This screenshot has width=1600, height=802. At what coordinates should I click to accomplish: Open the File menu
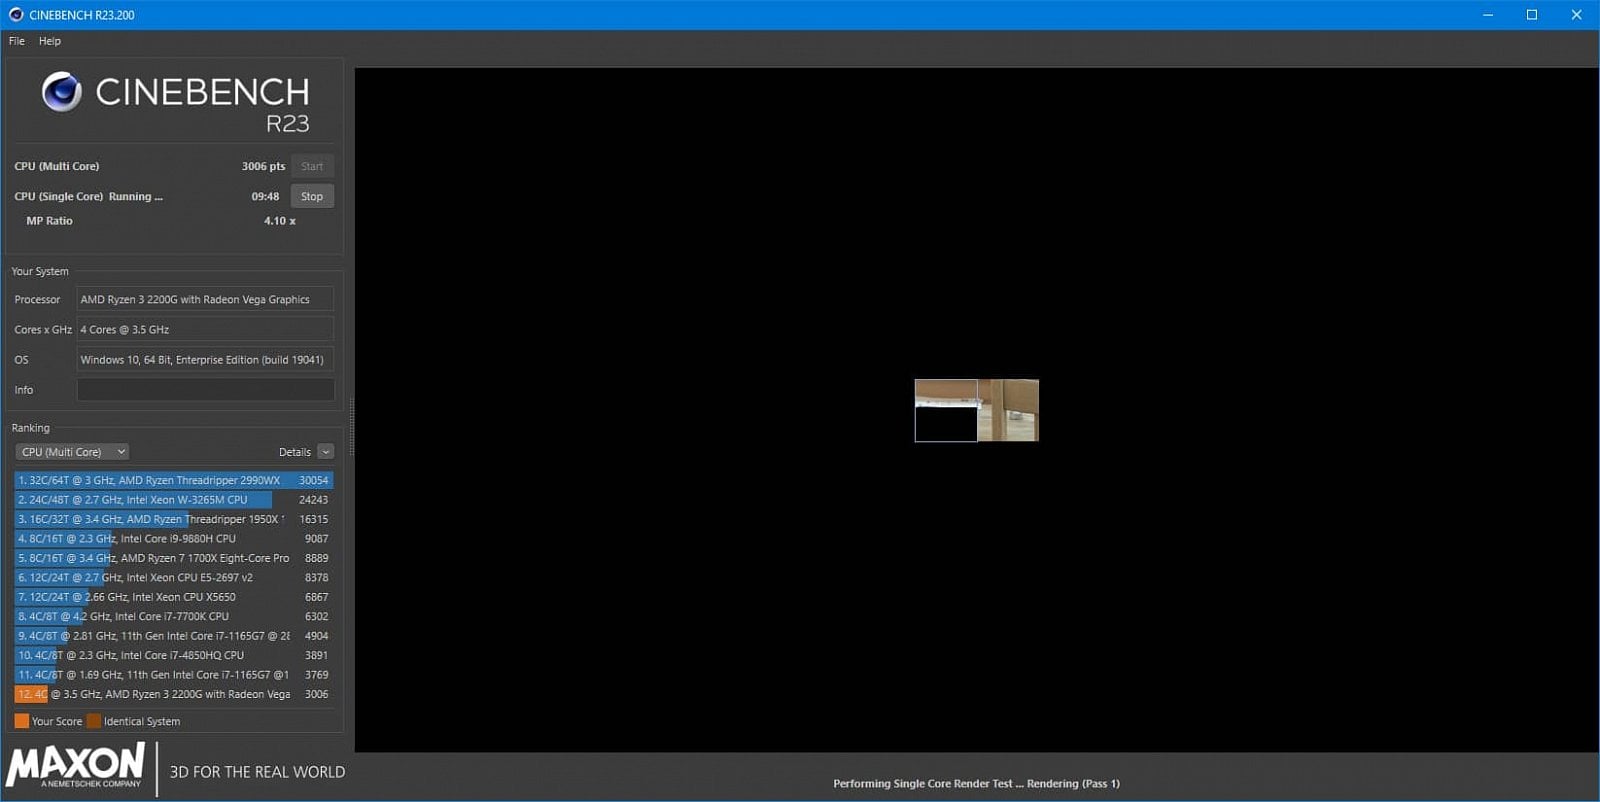click(17, 41)
